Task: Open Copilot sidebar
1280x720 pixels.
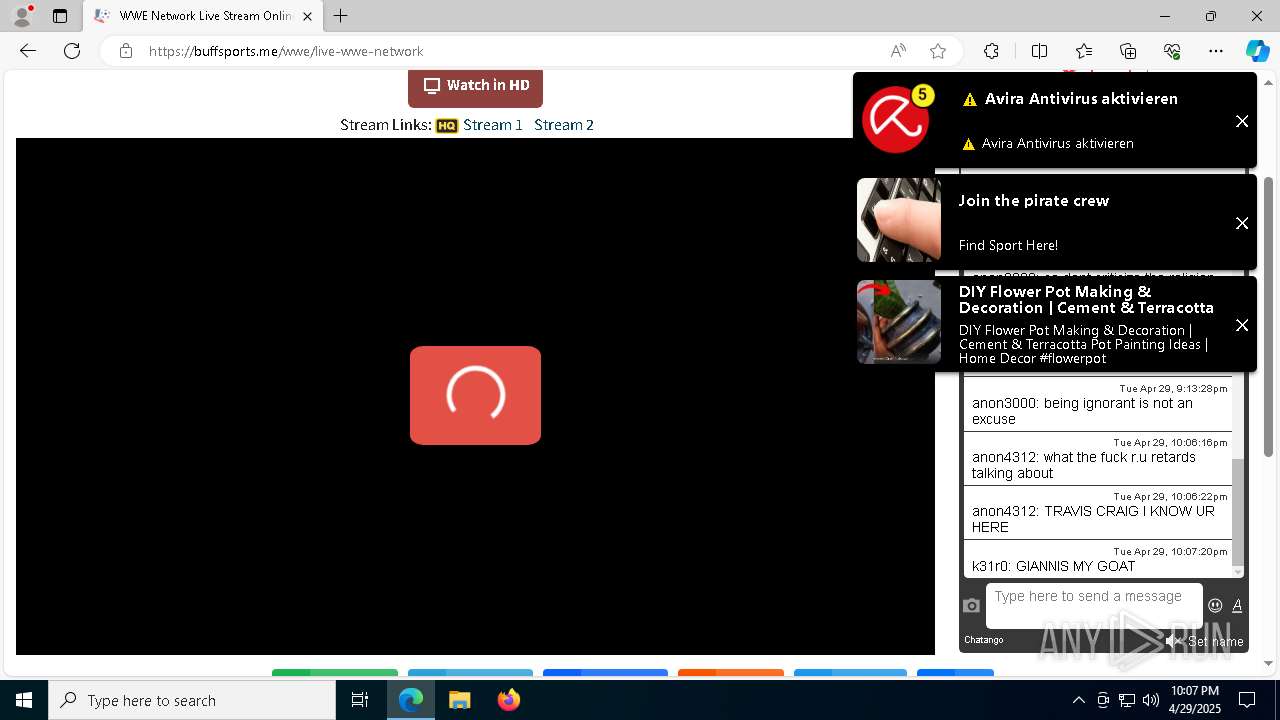Action: point(1257,51)
